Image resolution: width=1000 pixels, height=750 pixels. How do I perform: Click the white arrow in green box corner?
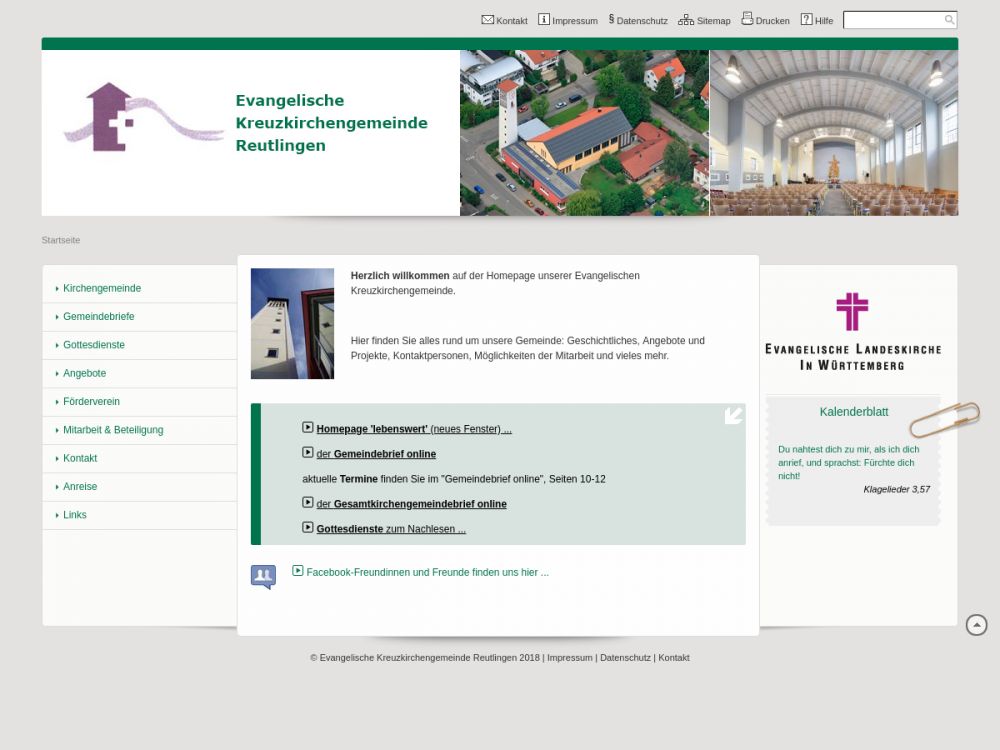733,416
